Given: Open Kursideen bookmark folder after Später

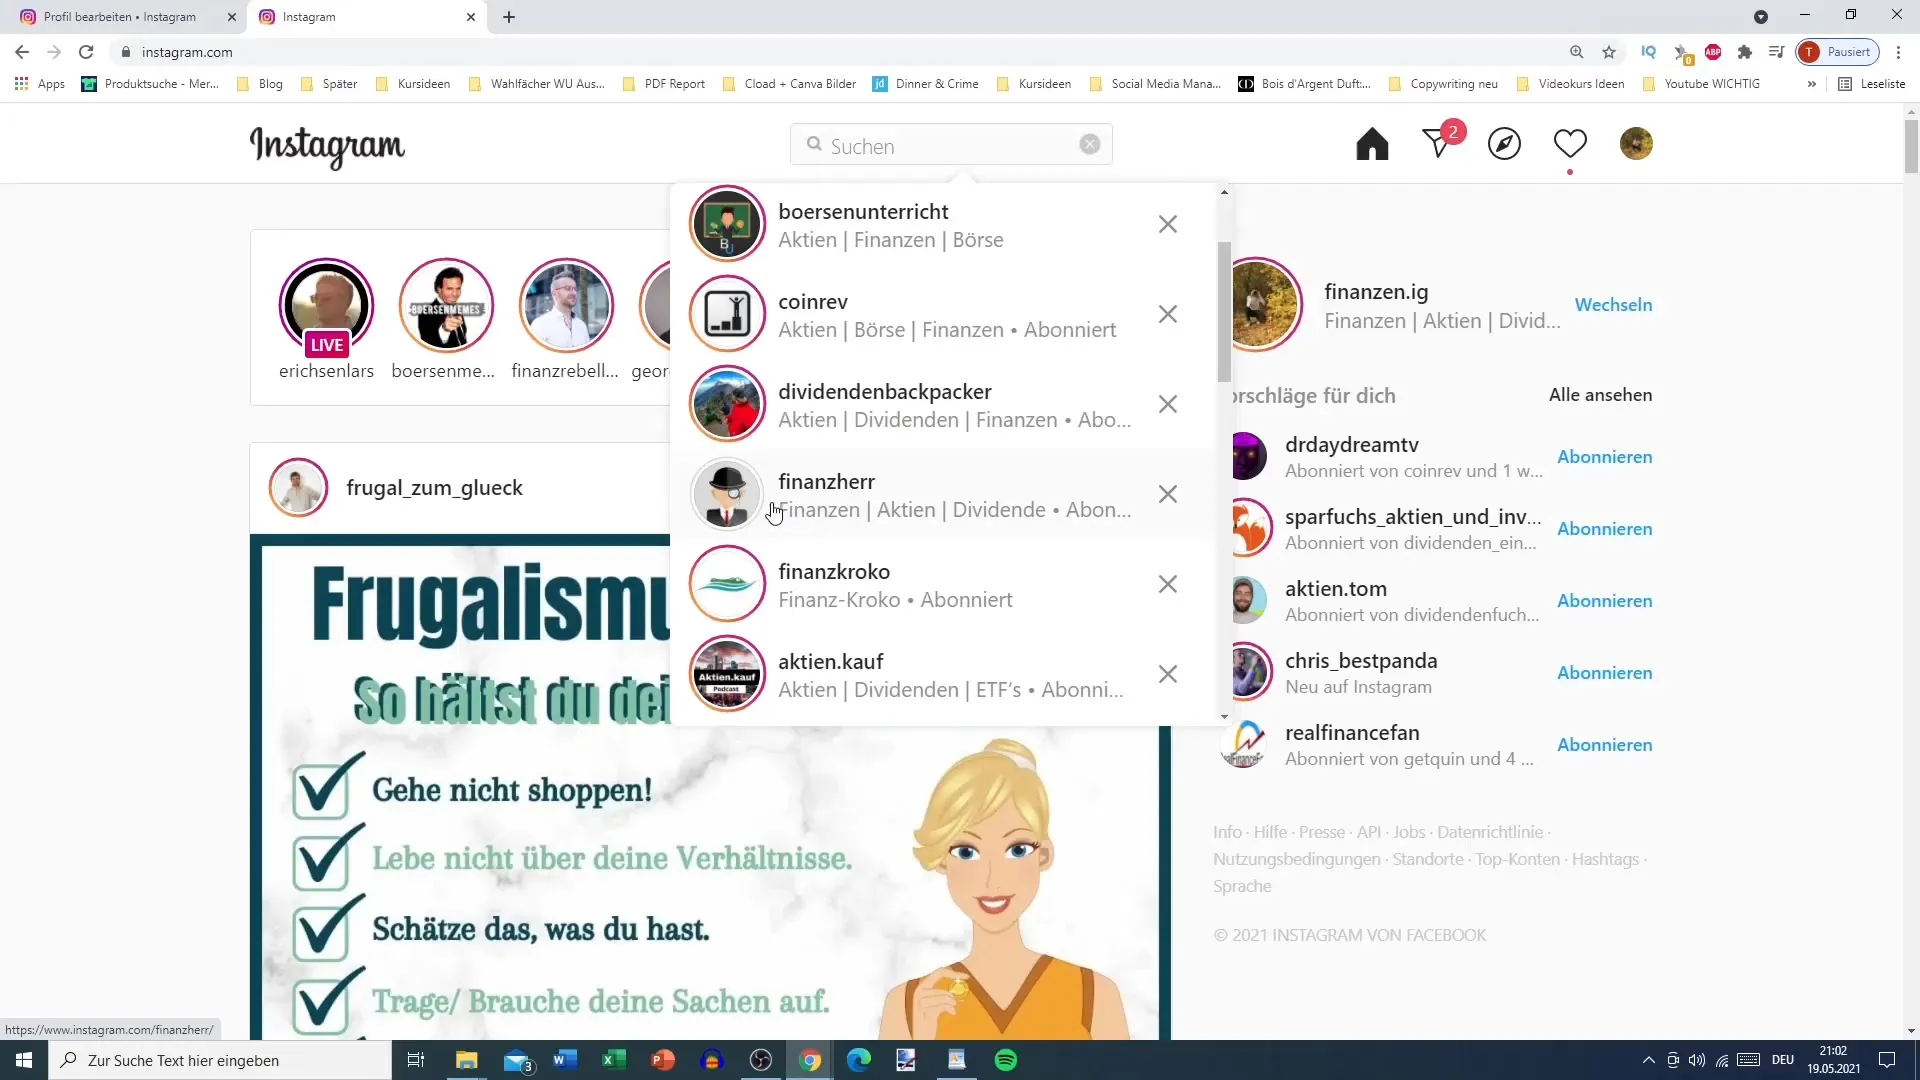Looking at the screenshot, I should (x=412, y=84).
